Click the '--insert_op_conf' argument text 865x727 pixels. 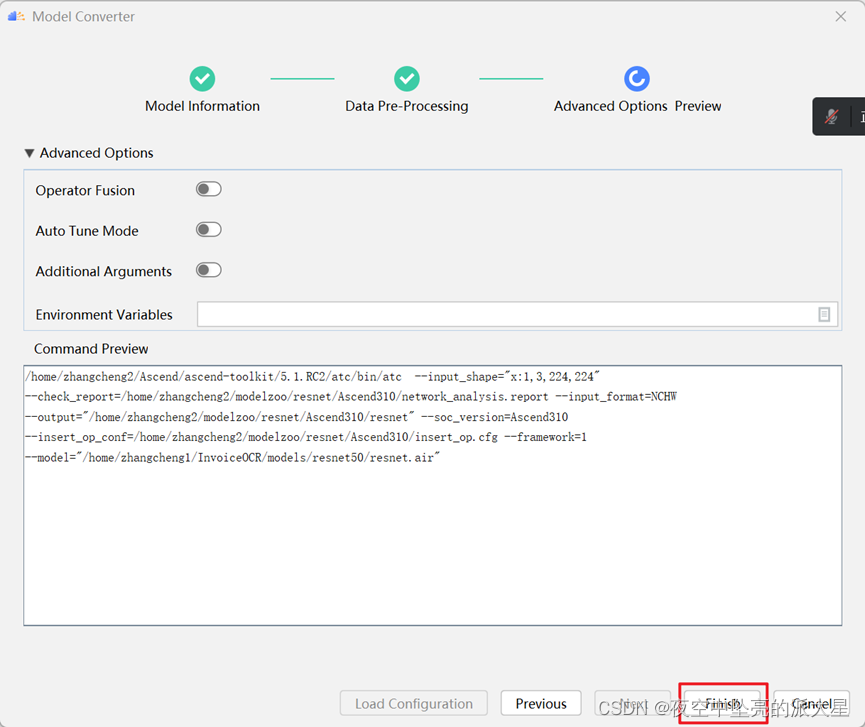tap(261, 437)
